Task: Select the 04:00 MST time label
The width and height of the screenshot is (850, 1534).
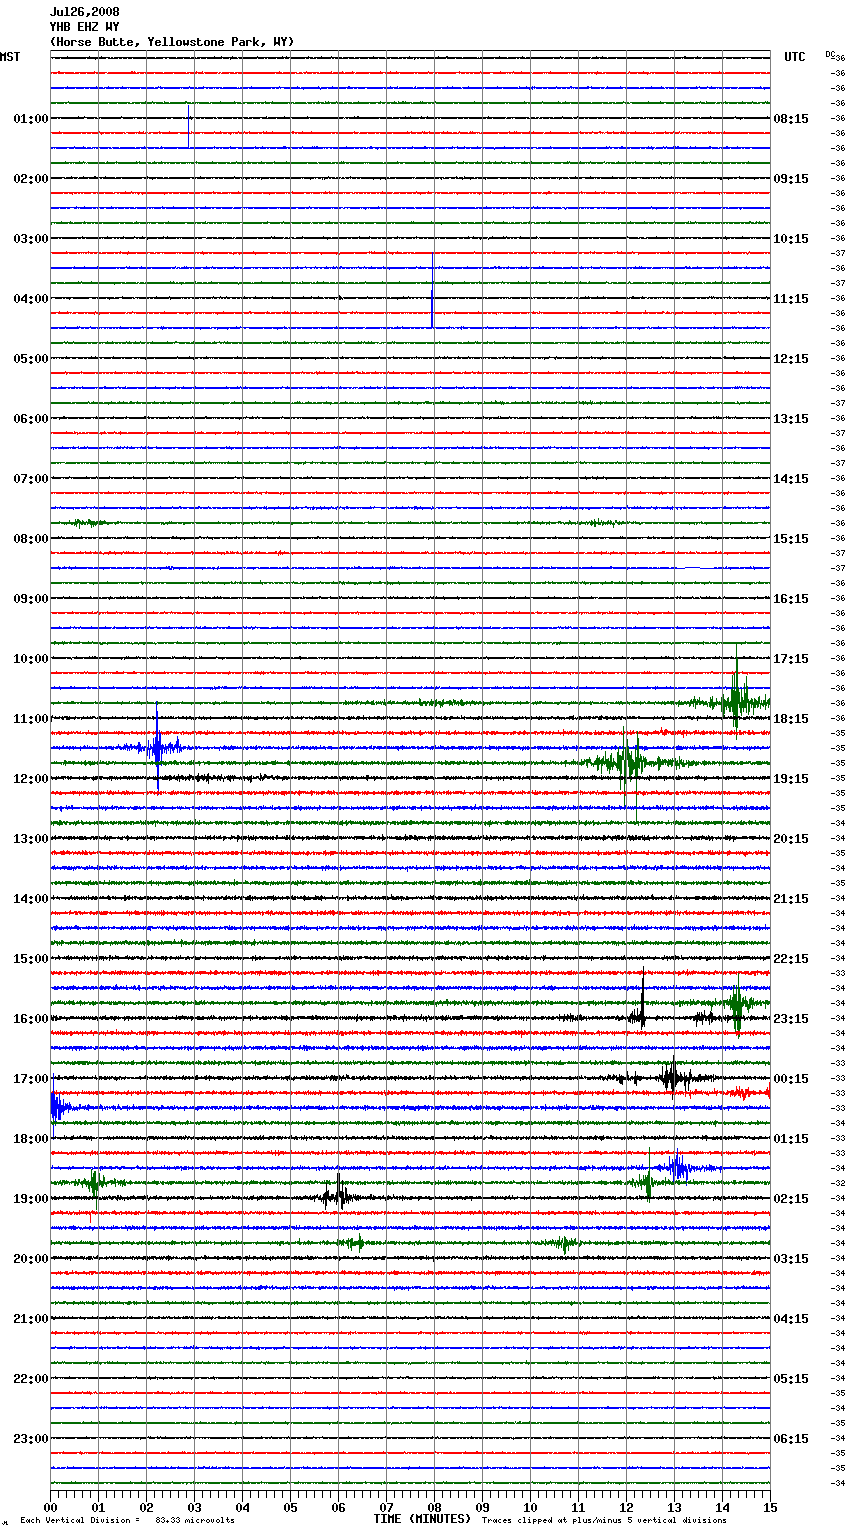Action: [x=31, y=299]
